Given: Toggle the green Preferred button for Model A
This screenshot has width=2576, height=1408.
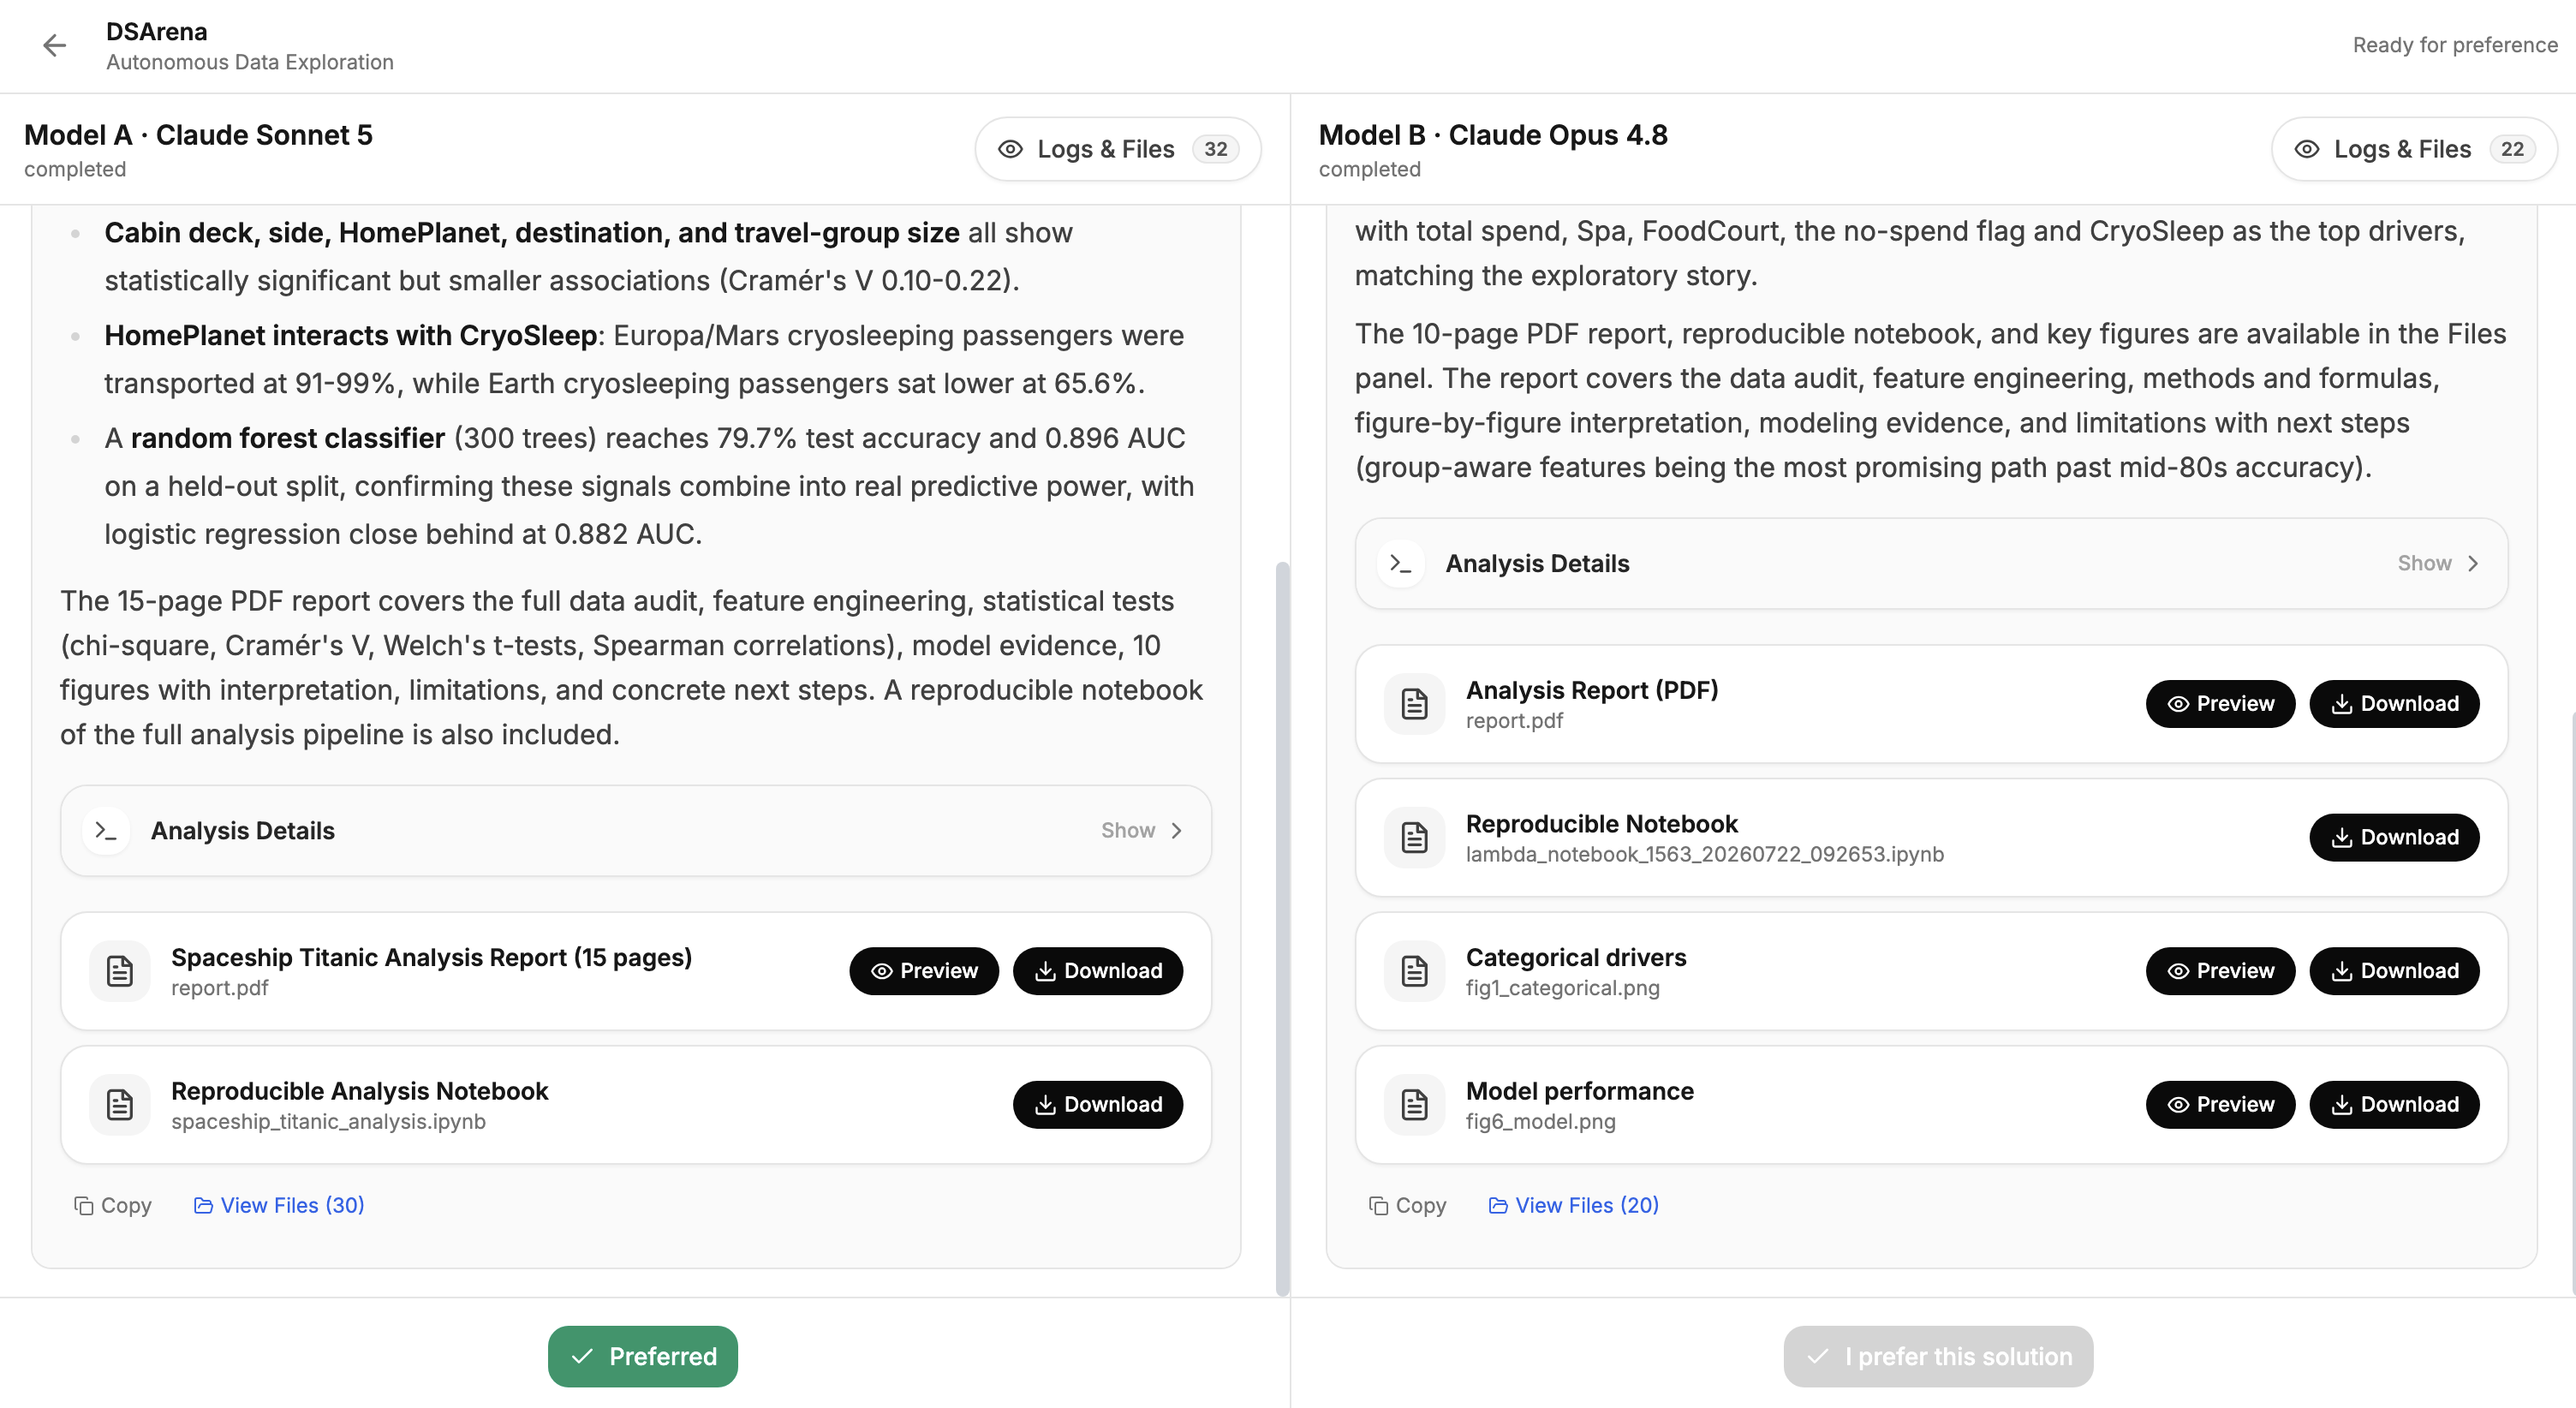Looking at the screenshot, I should (x=642, y=1356).
